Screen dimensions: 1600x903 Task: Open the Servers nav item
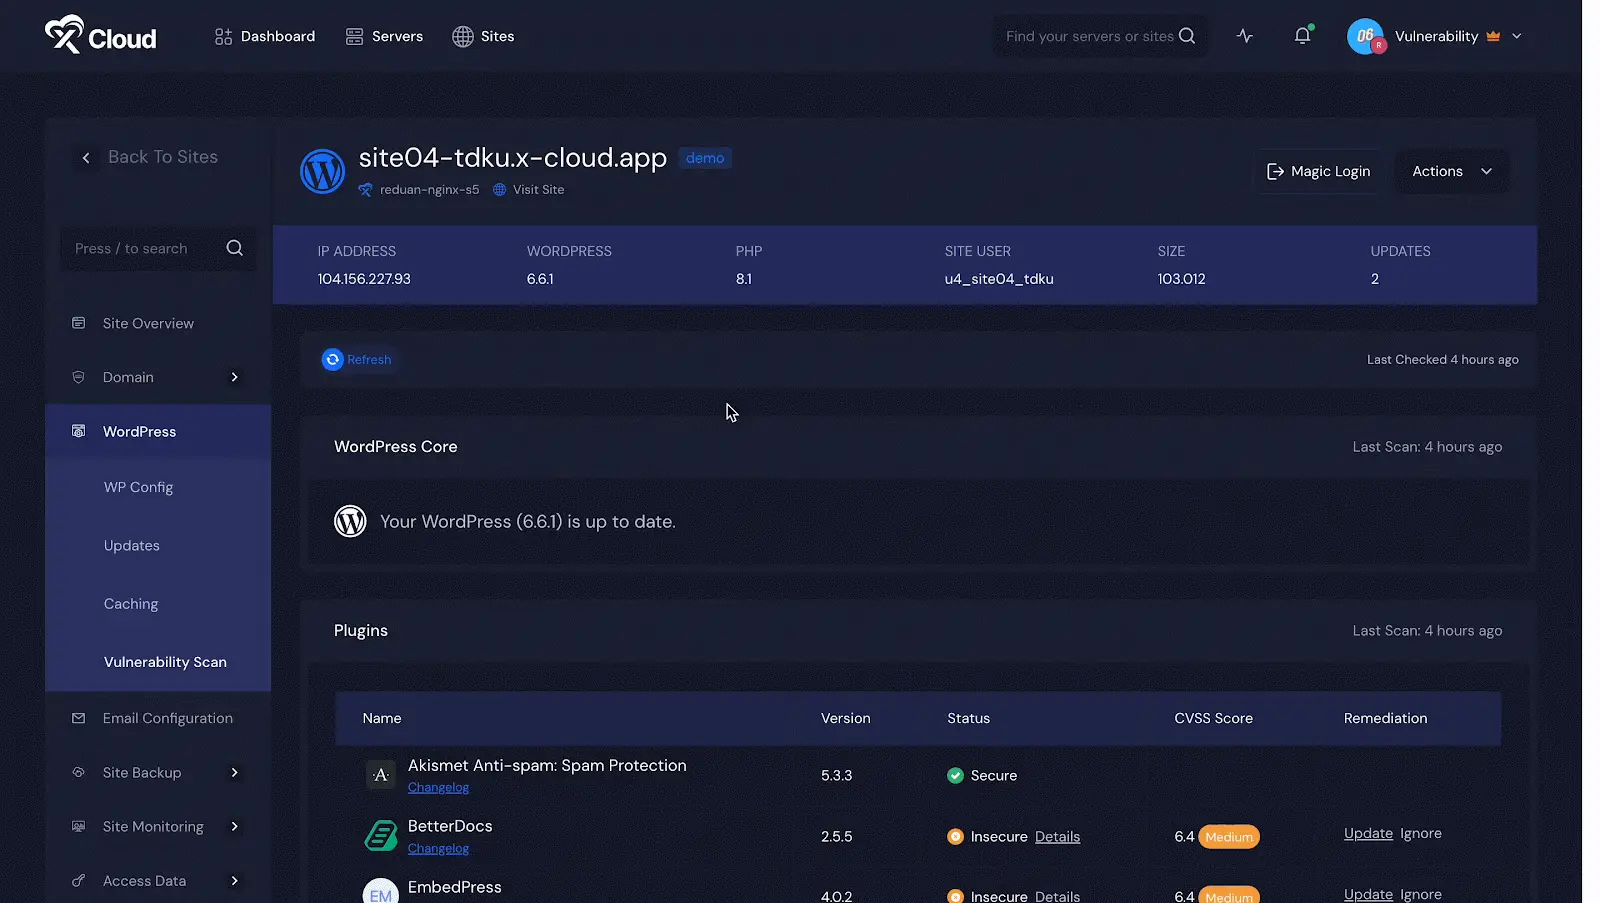tap(384, 36)
